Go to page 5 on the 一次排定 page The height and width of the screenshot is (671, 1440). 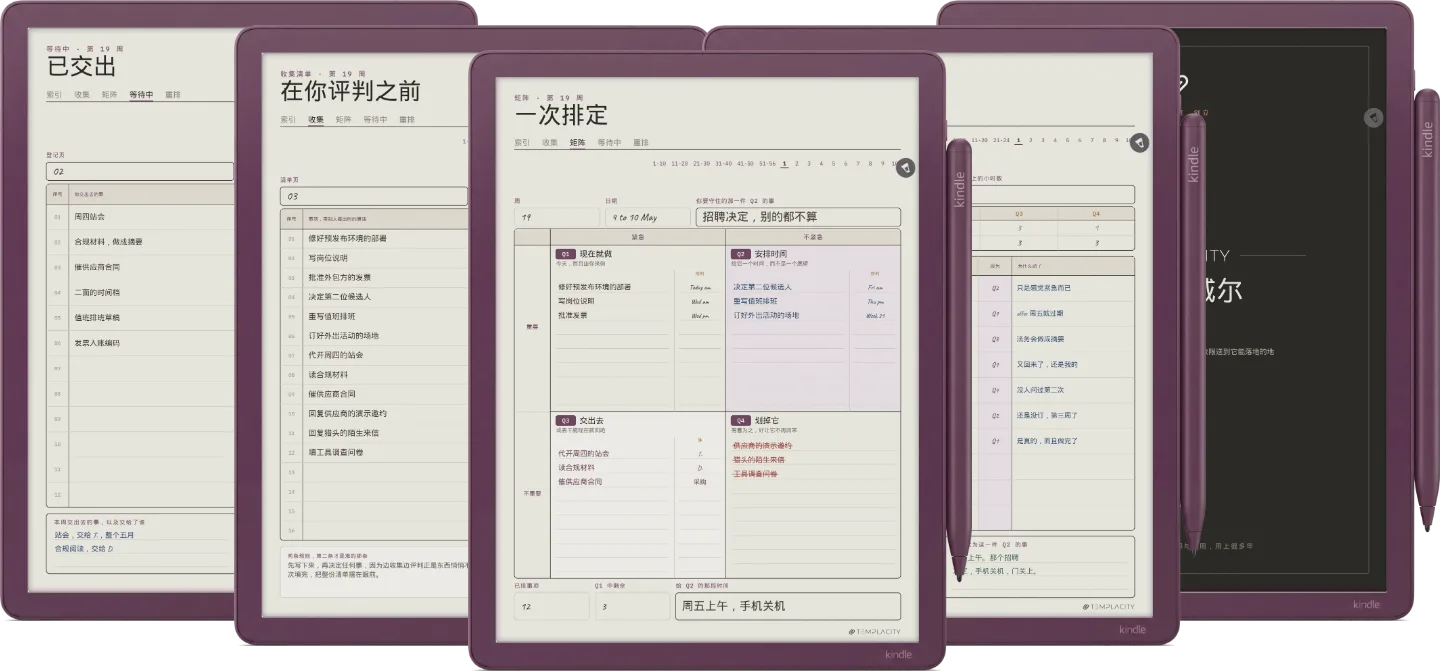click(834, 164)
